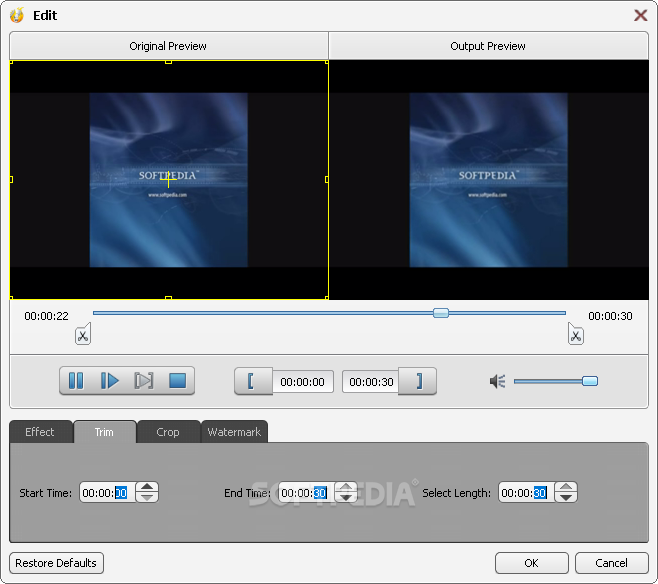Open the Effect tab
This screenshot has width=658, height=584.
(40, 432)
